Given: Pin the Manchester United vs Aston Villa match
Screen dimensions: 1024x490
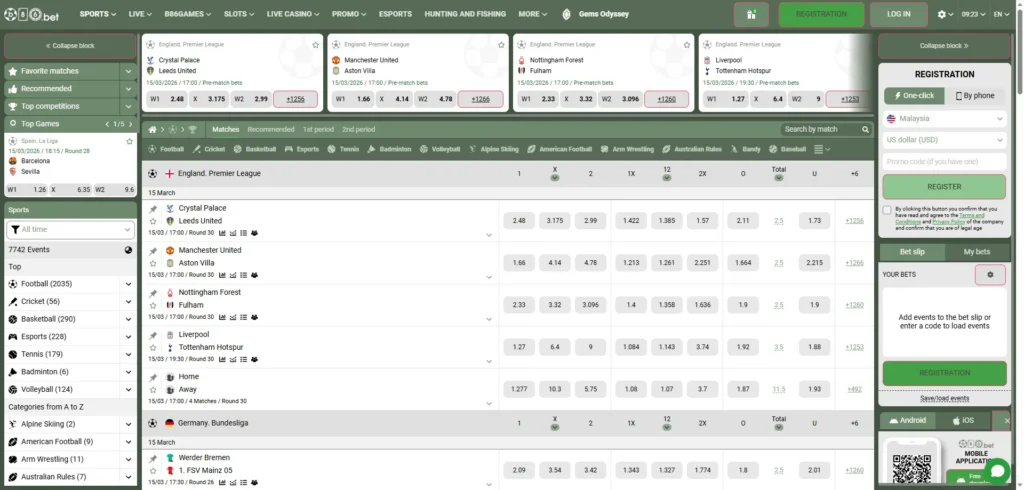Looking at the screenshot, I should click(x=153, y=251).
